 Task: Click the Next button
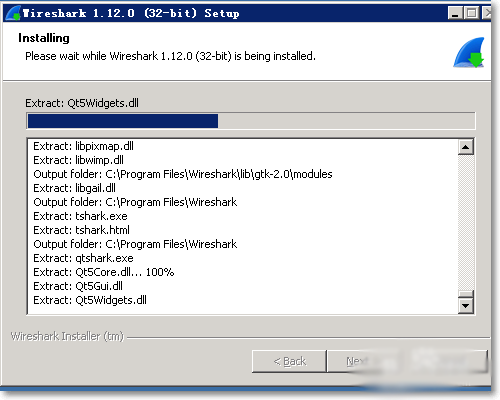[x=363, y=361]
